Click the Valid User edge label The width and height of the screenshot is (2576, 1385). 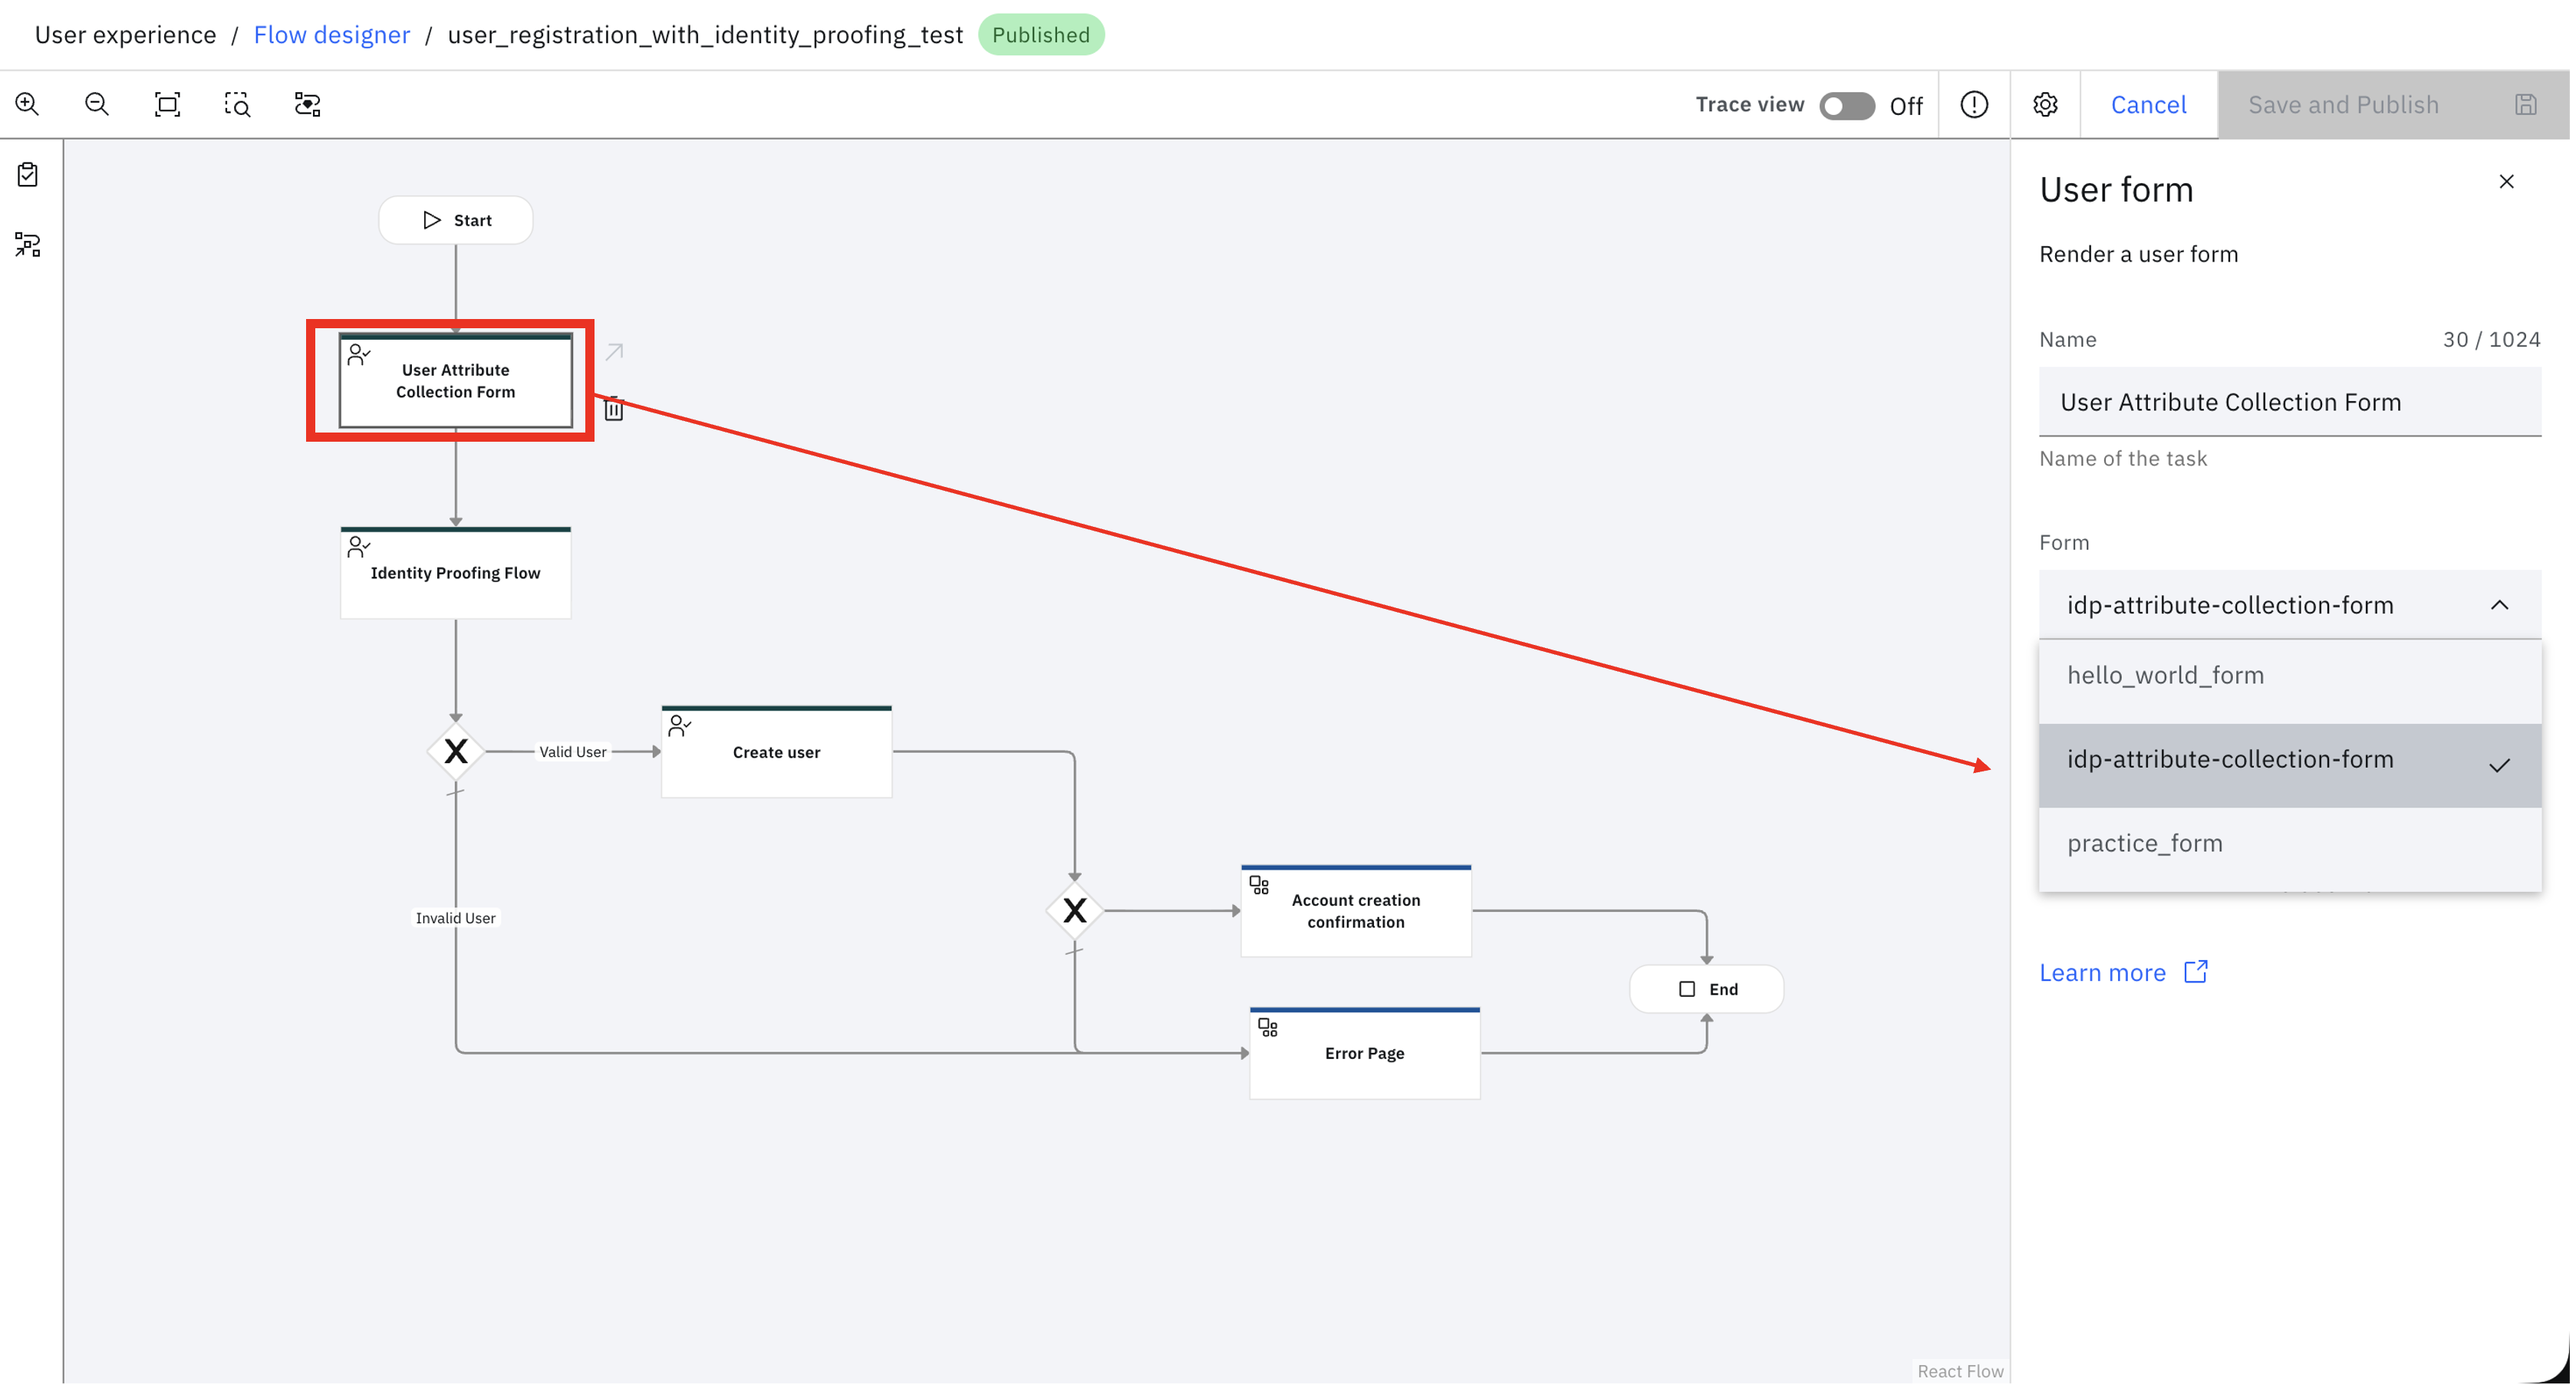pyautogui.click(x=573, y=751)
